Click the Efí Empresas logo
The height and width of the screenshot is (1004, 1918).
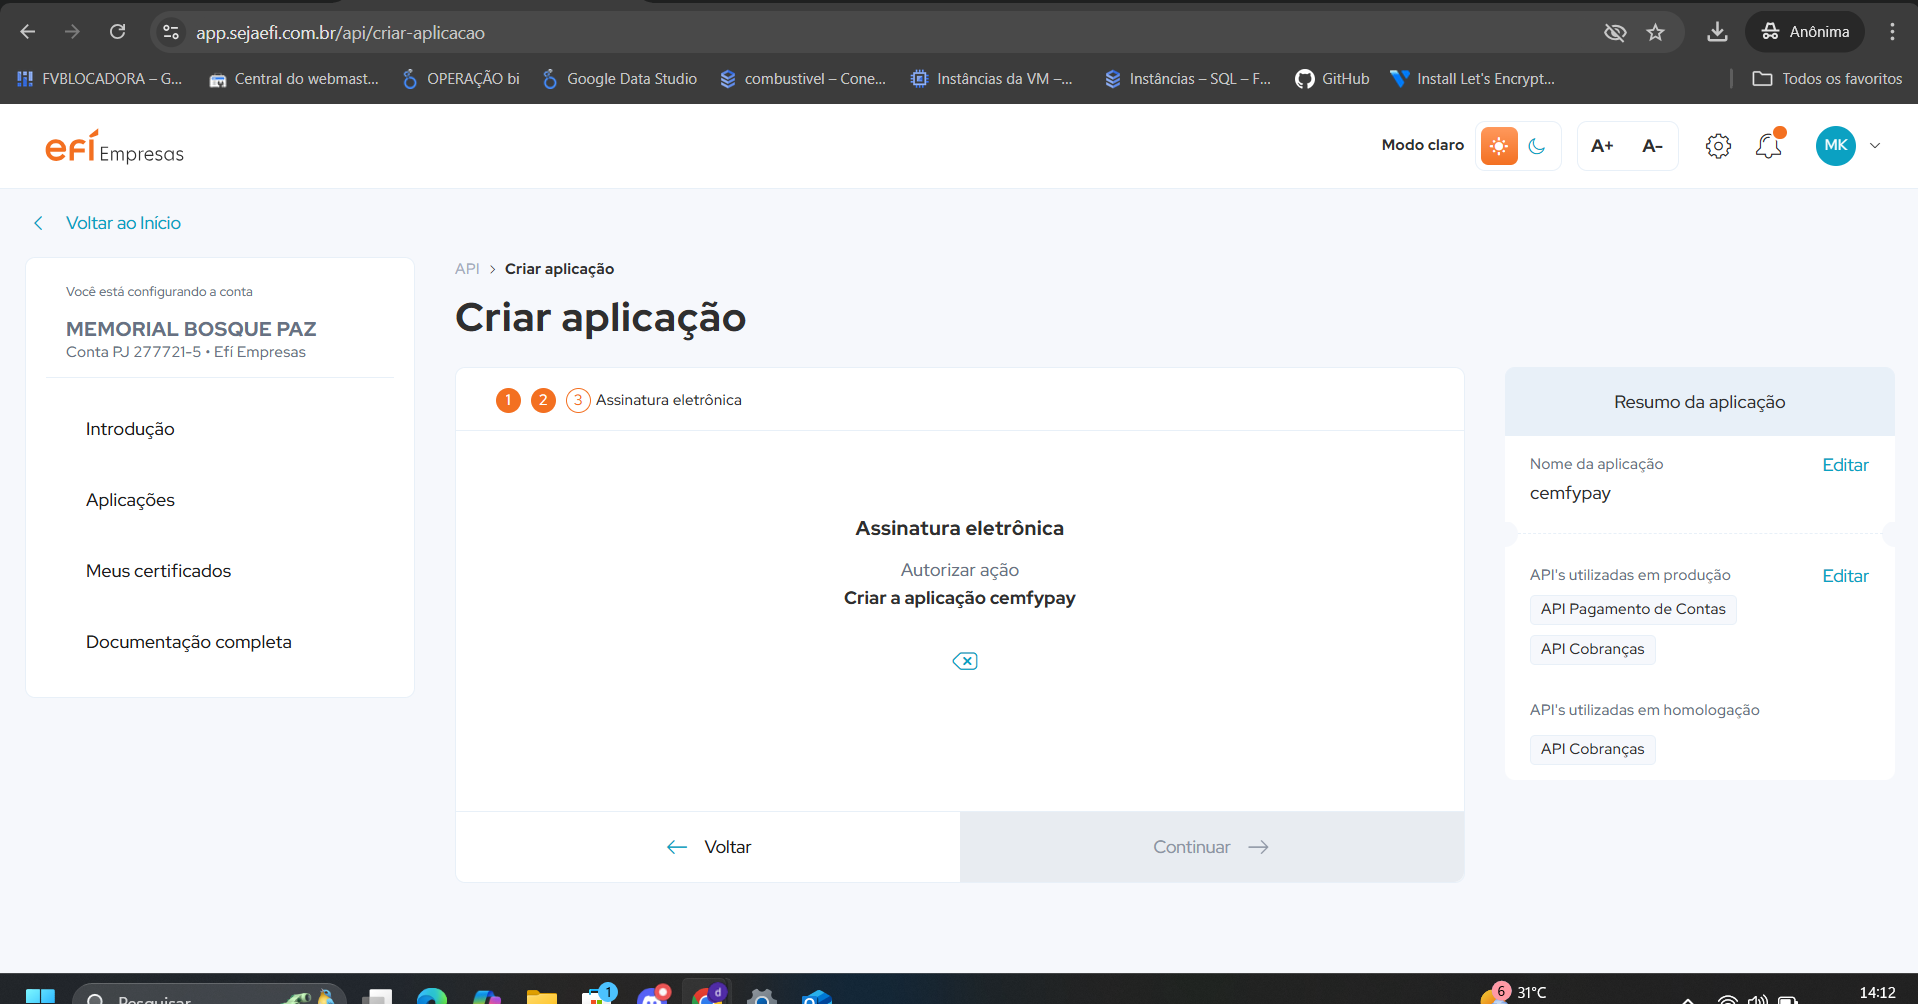pos(114,147)
